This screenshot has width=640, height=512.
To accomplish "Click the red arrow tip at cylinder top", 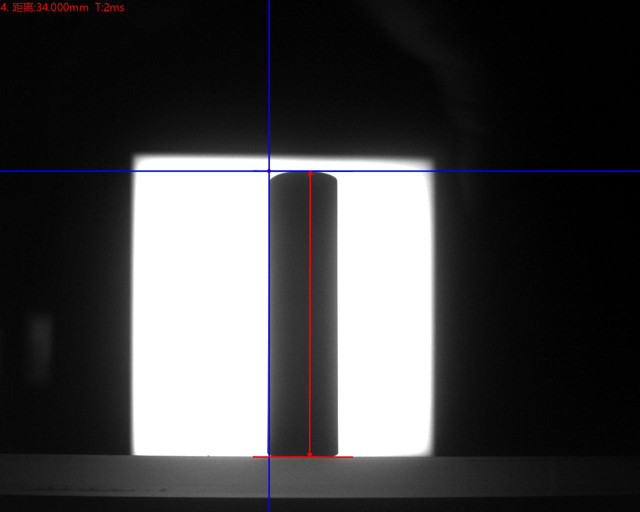I will [x=310, y=175].
